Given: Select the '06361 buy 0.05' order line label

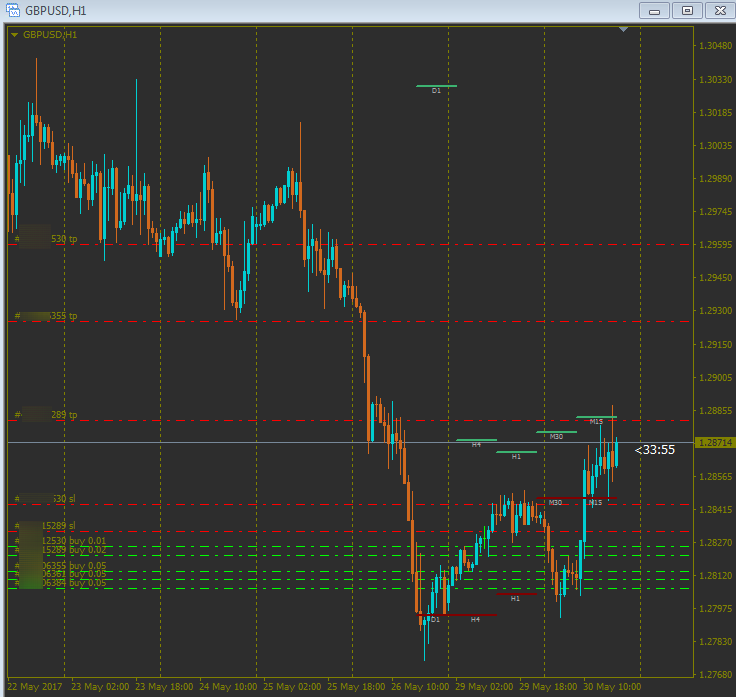Looking at the screenshot, I should 74,574.
